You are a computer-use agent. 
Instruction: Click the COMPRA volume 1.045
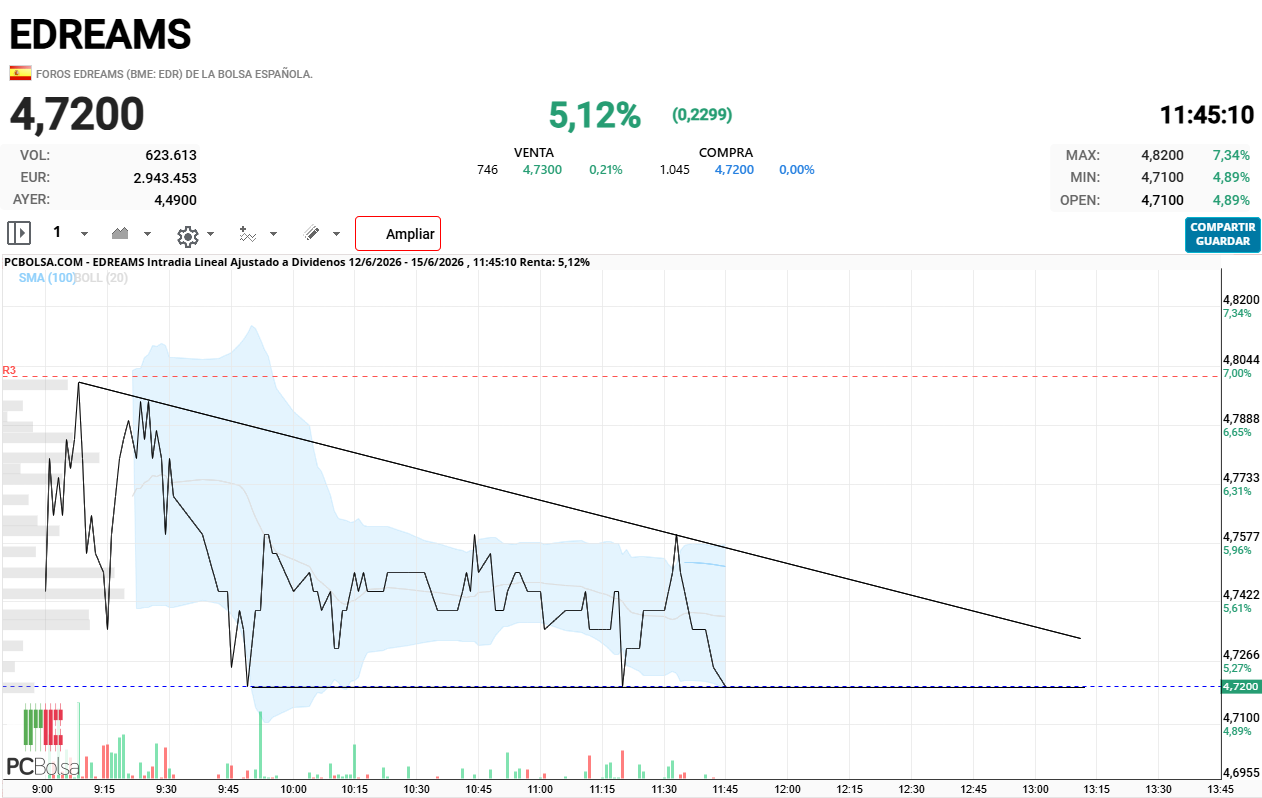pyautogui.click(x=675, y=170)
